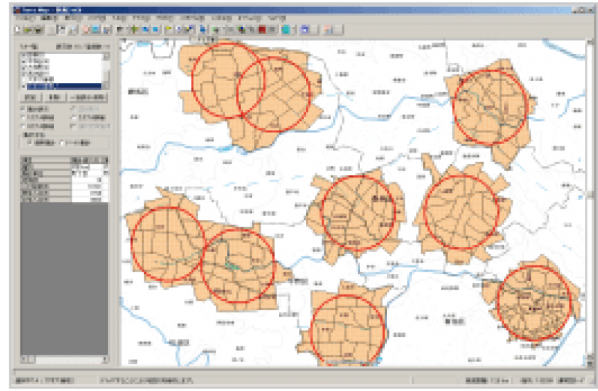Toggle the checkbox of the highlighted blue layer row
The image size is (598, 391).
[24, 87]
